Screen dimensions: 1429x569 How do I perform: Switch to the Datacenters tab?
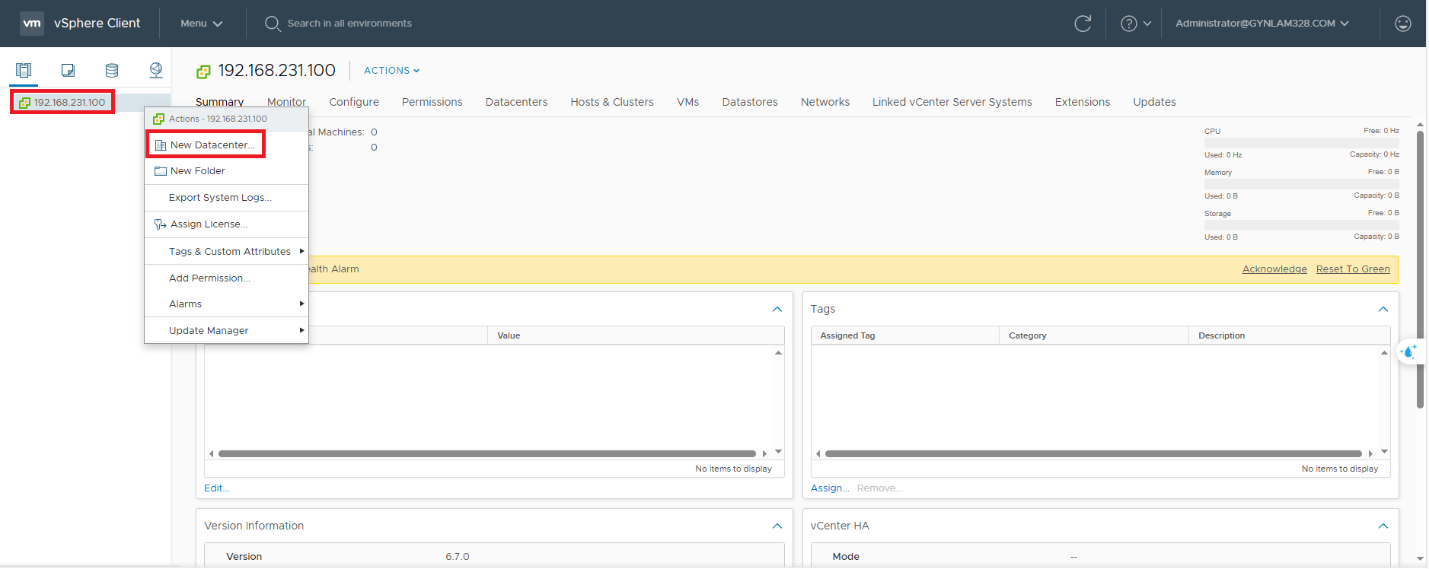[516, 102]
